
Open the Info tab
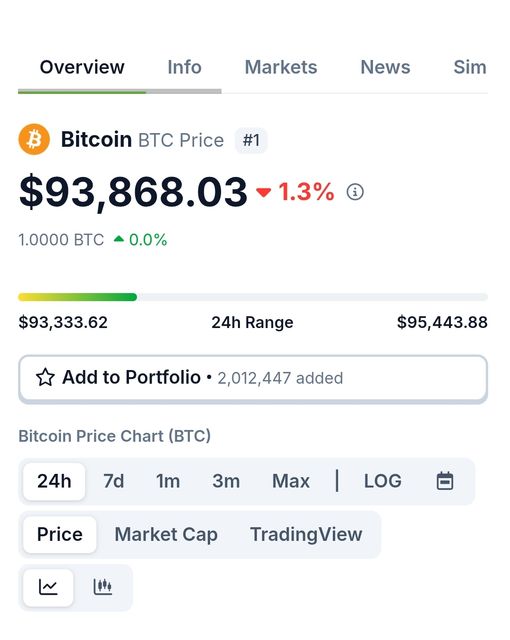tap(184, 67)
